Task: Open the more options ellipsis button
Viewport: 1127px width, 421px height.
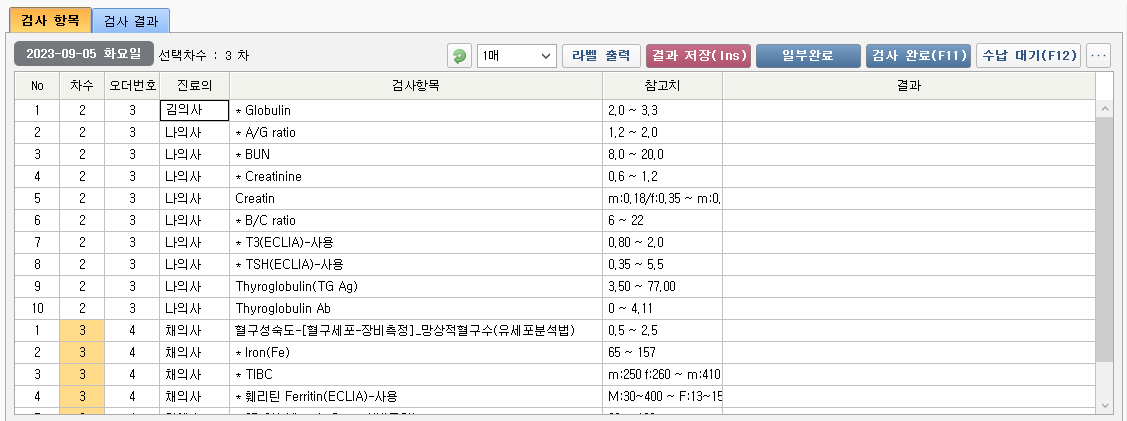Action: (1099, 56)
